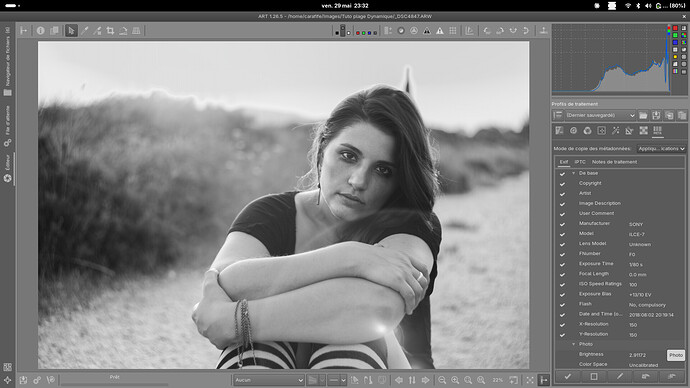The image size is (690, 388).
Task: Open metadata copy mode dropdown
Action: (661, 149)
